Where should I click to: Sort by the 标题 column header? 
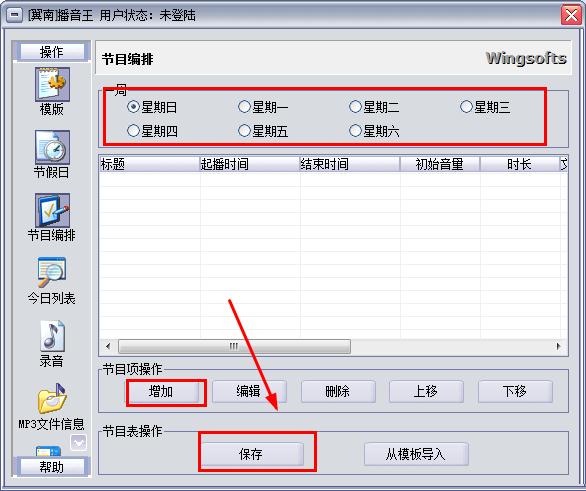coord(149,164)
